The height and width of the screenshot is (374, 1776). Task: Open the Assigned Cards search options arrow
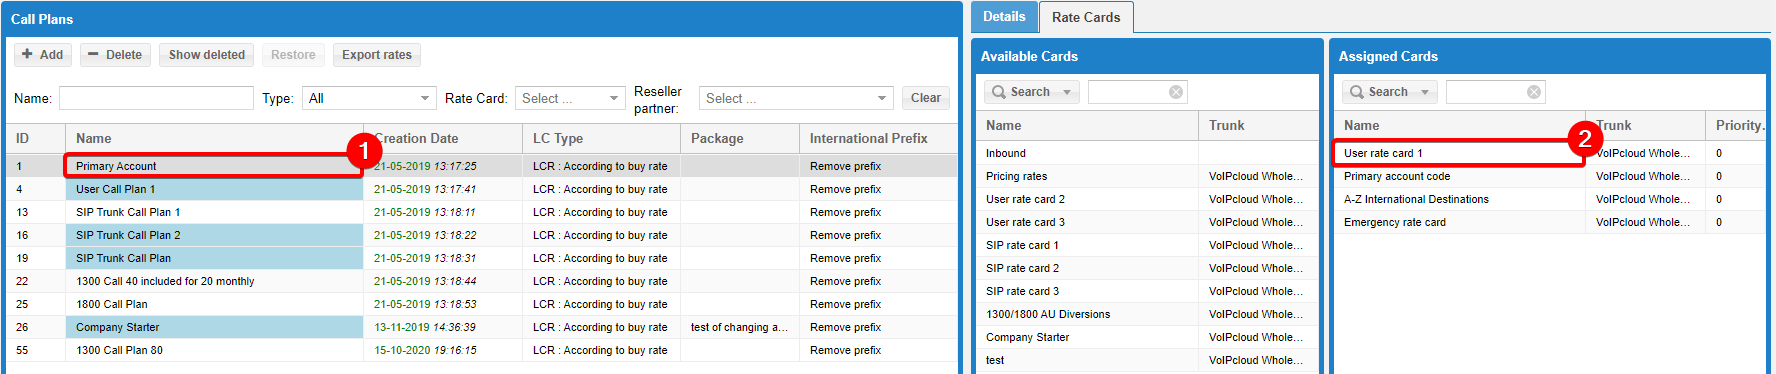coord(1425,92)
